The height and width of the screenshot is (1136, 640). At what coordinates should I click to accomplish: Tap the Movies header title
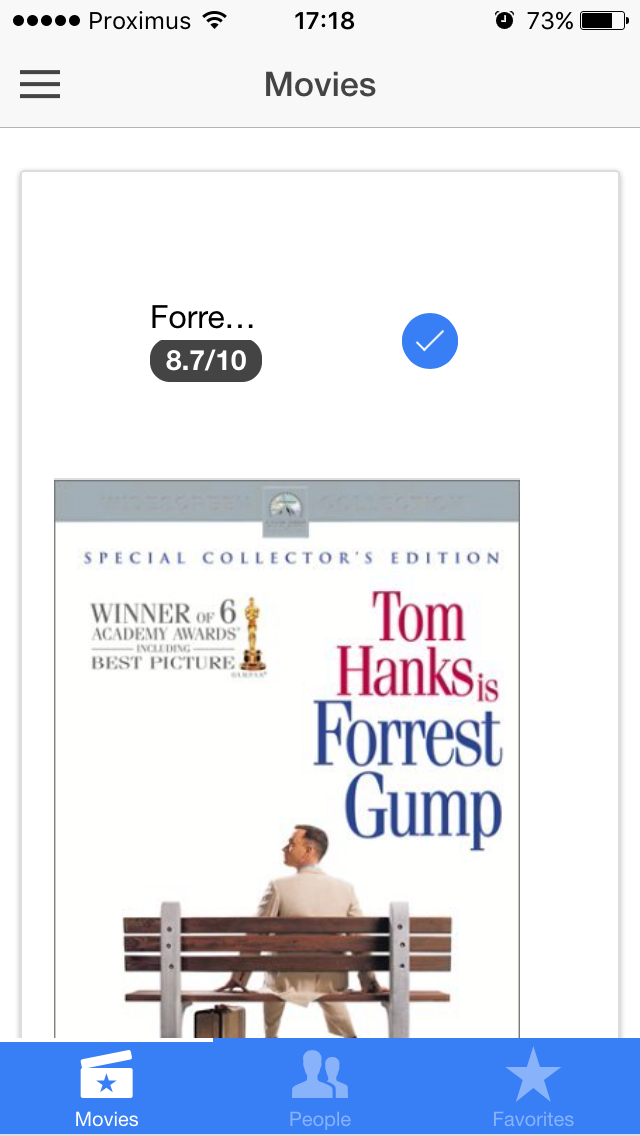pyautogui.click(x=320, y=85)
